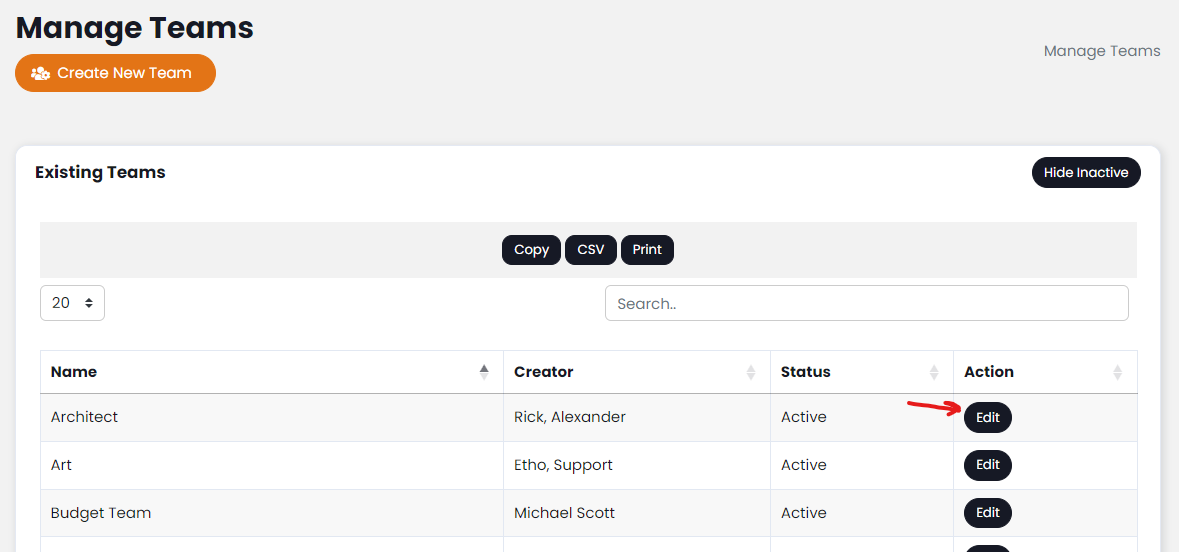Export the teams as CSV
The height and width of the screenshot is (552, 1179).
590,250
